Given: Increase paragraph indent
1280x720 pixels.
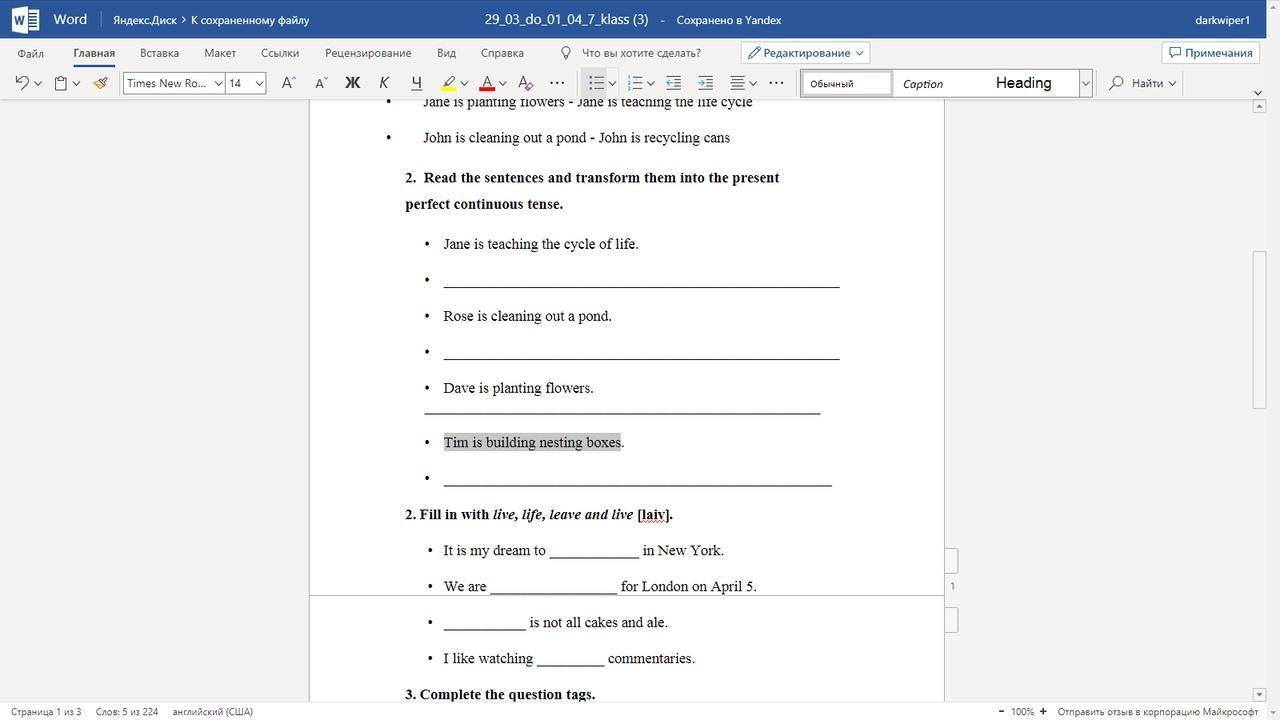Looking at the screenshot, I should click(705, 83).
